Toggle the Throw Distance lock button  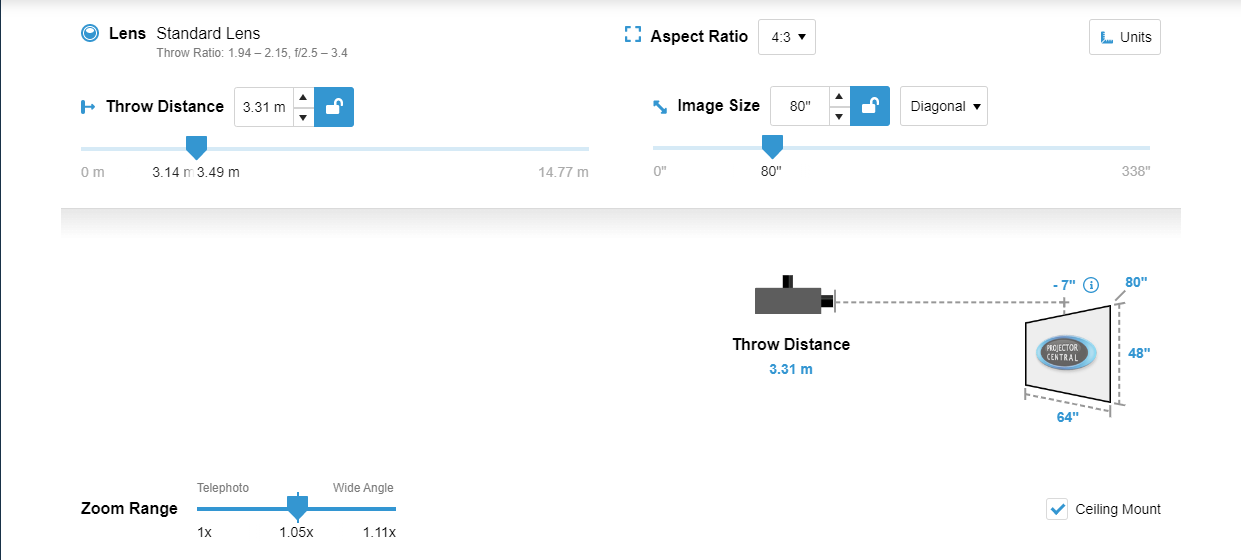(x=334, y=107)
